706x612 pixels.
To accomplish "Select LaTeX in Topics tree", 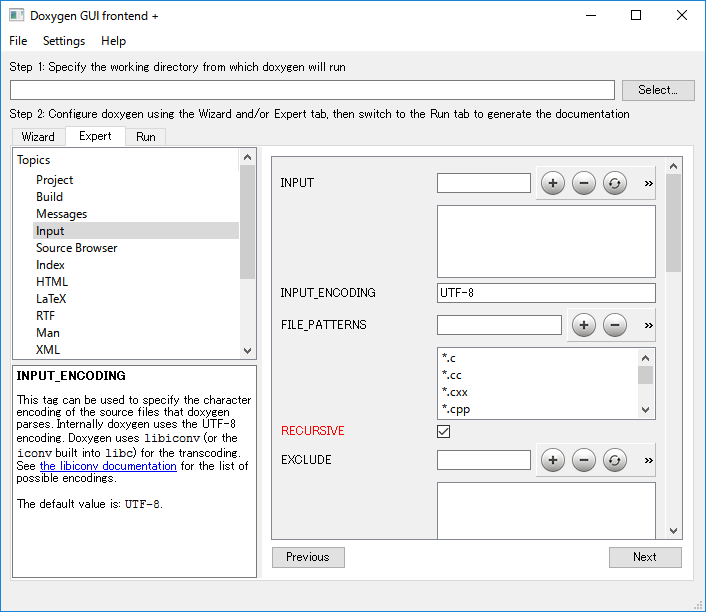I will [x=51, y=299].
